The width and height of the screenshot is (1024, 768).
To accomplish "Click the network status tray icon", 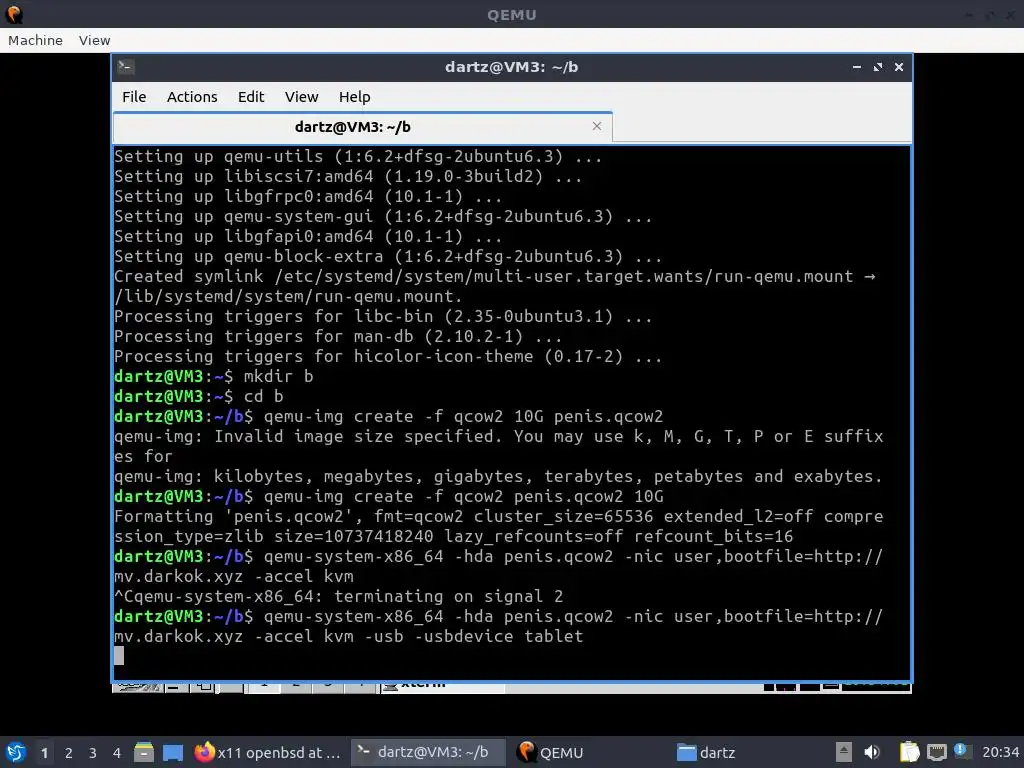I will click(936, 752).
